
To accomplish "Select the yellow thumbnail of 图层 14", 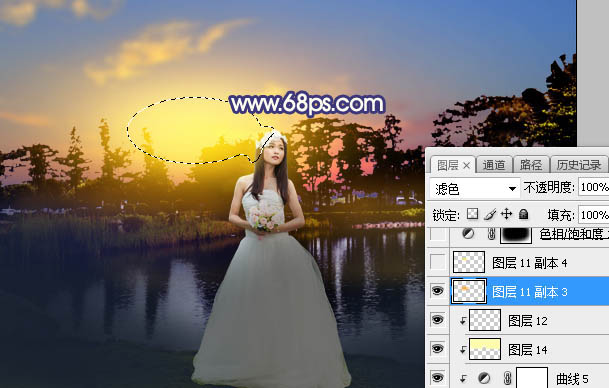I will [485, 349].
